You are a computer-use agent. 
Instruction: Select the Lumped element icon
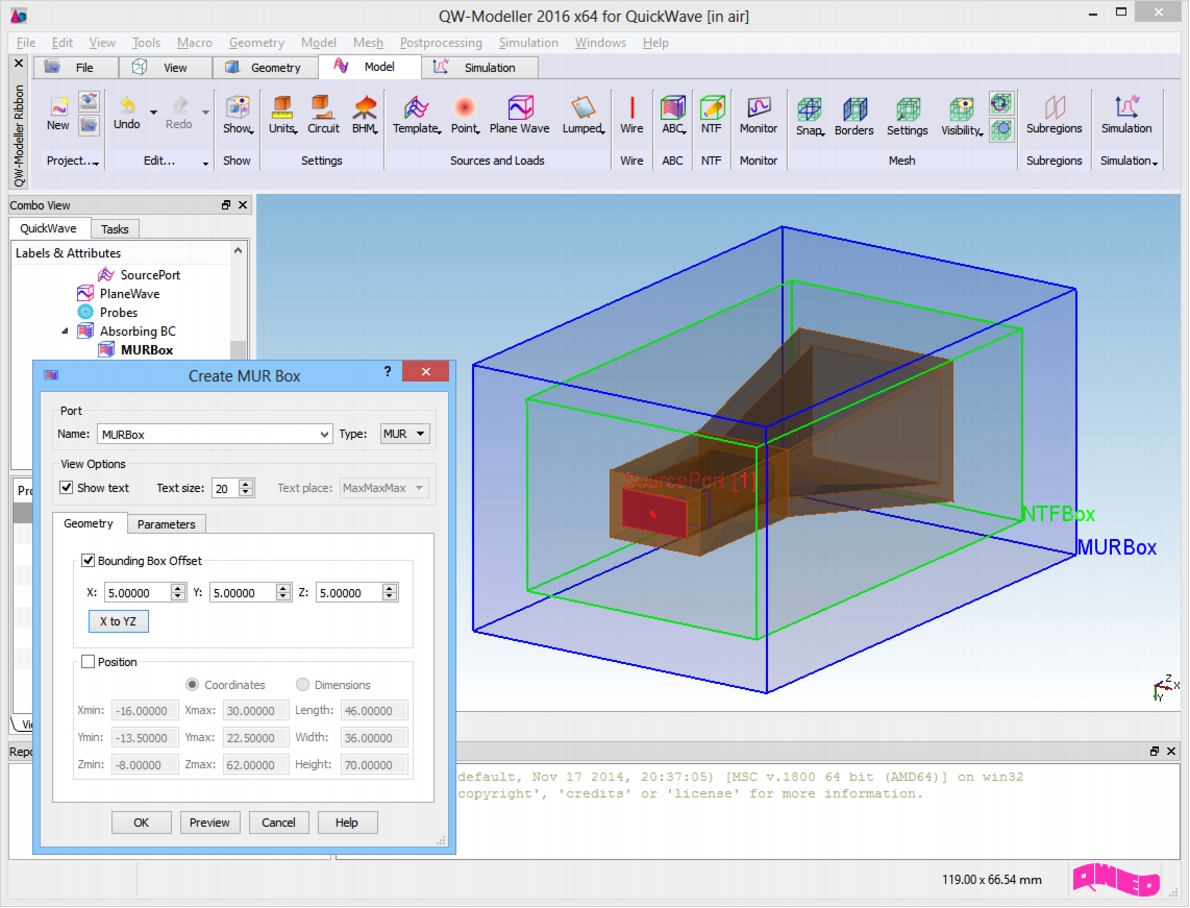tap(583, 106)
